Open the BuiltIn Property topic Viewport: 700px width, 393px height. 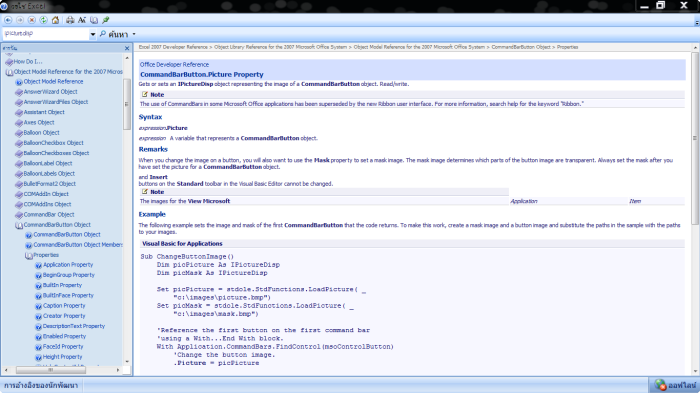click(62, 286)
